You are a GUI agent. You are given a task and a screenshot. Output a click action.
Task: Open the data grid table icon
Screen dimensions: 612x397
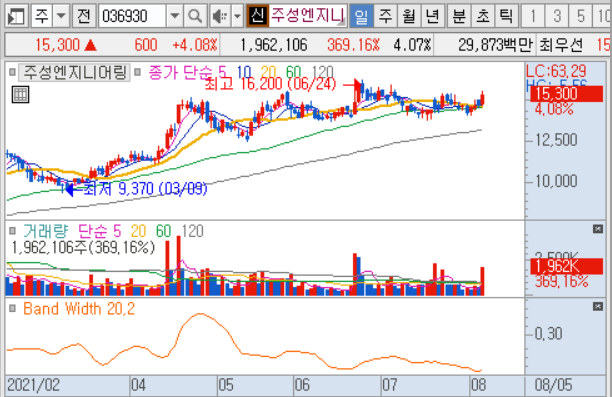point(20,94)
